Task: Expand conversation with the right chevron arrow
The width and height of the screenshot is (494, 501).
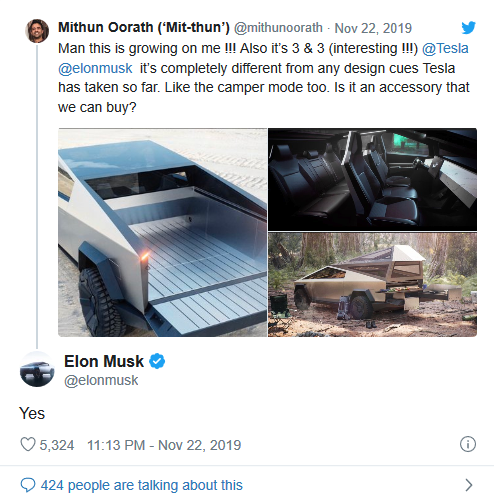Action: coord(469,485)
